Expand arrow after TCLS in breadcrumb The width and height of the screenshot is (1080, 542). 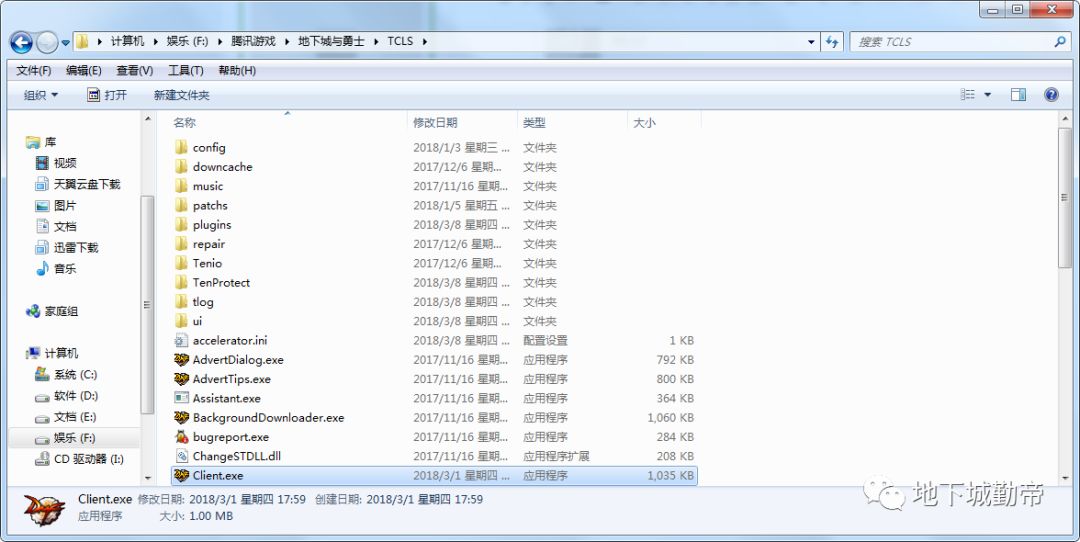click(424, 41)
